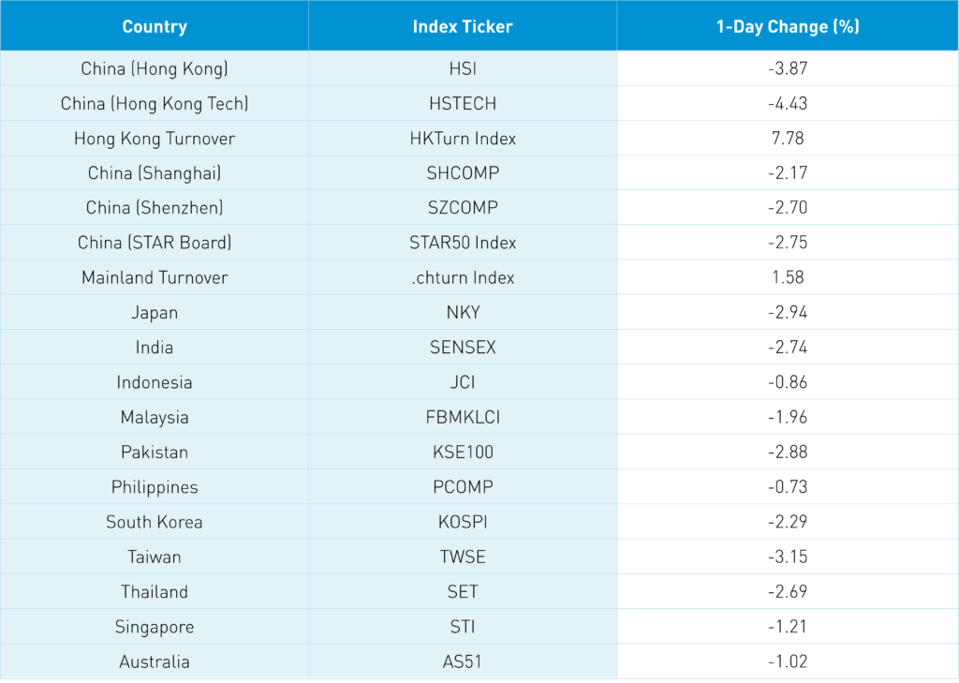Select Indonesia's -0.86 change value

(787, 382)
